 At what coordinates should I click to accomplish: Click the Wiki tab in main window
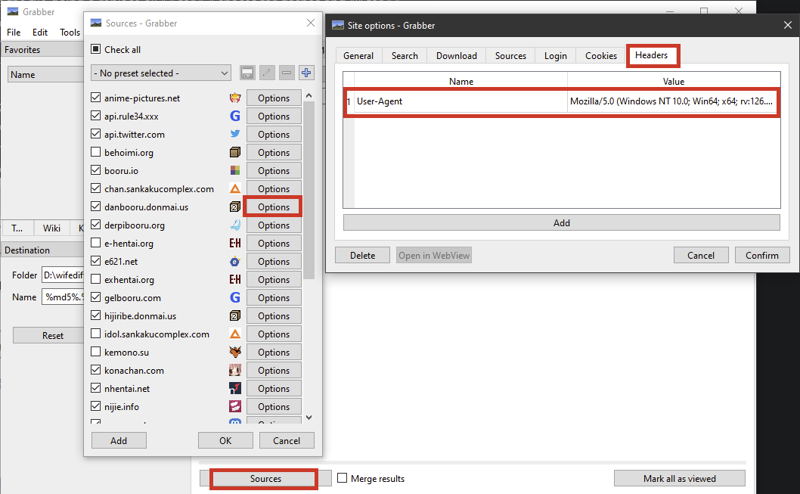(52, 228)
